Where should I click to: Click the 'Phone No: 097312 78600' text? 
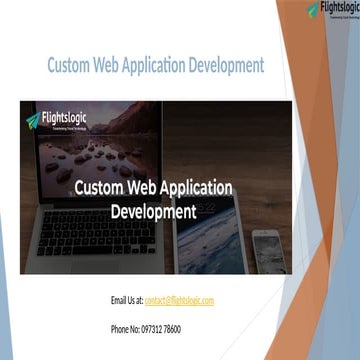(146, 330)
